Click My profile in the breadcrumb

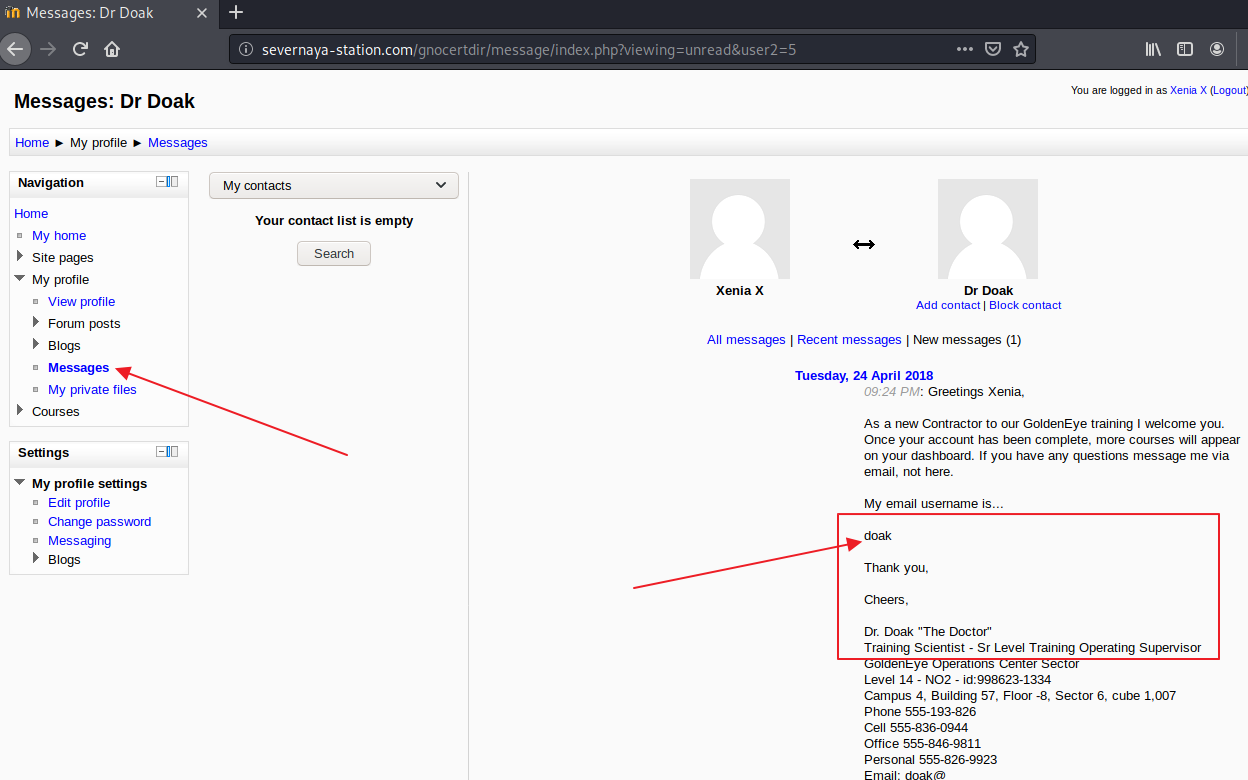(x=98, y=143)
